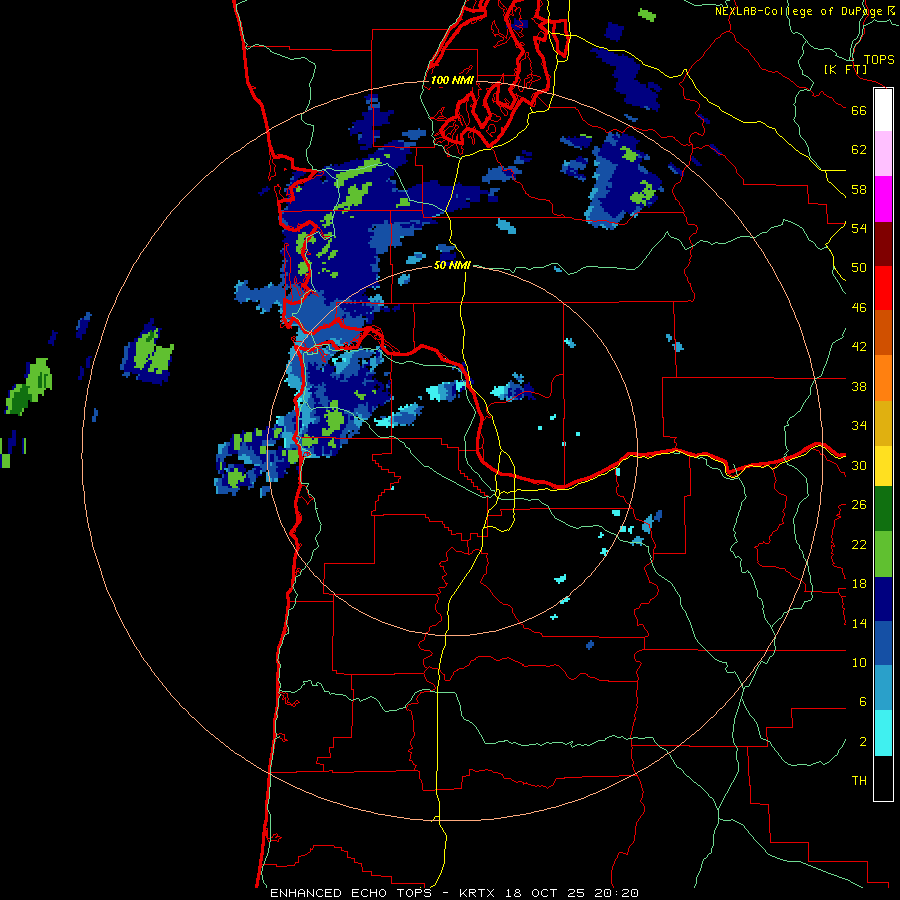Click the "[K FT]" units label
900x900 pixels.
click(x=845, y=69)
